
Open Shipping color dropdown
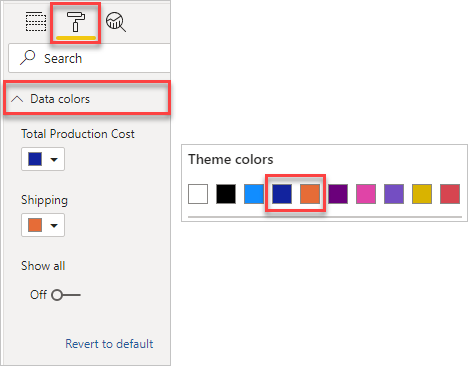click(x=43, y=225)
